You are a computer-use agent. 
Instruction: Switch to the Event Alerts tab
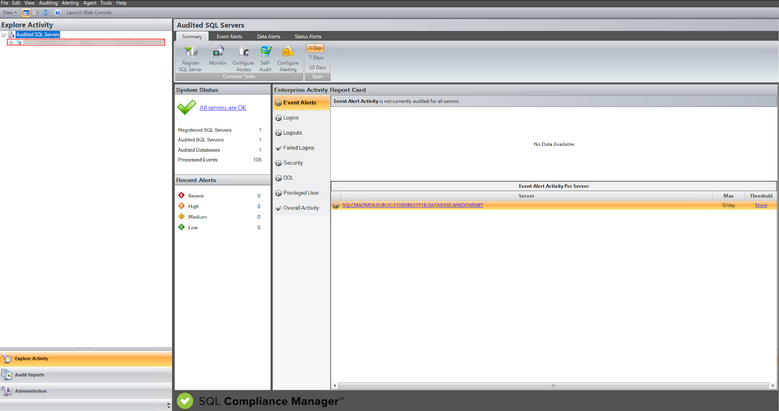(229, 36)
